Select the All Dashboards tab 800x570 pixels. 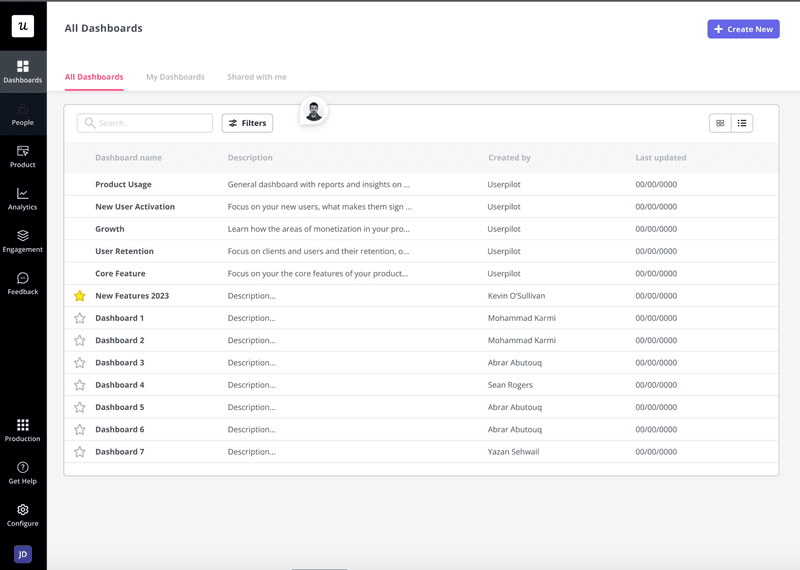point(94,77)
